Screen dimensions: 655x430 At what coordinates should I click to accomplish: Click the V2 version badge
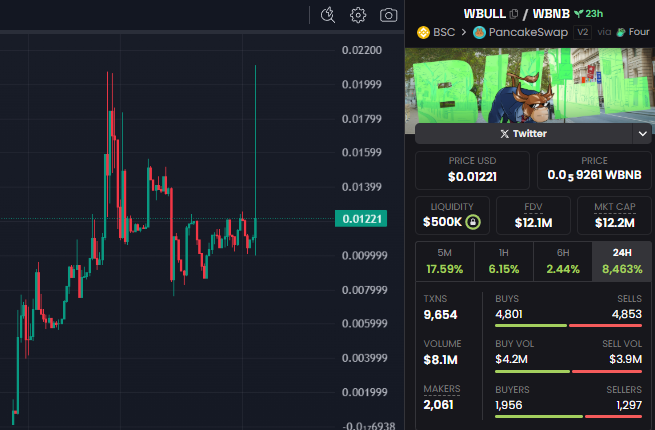[x=582, y=32]
